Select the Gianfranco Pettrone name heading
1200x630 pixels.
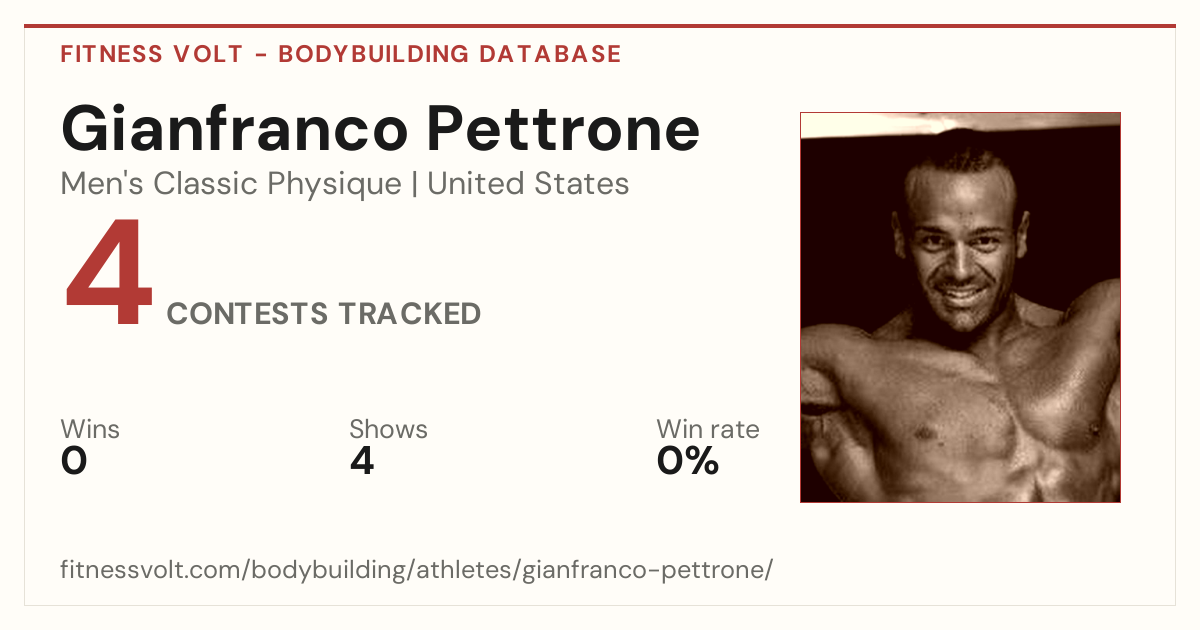380,128
